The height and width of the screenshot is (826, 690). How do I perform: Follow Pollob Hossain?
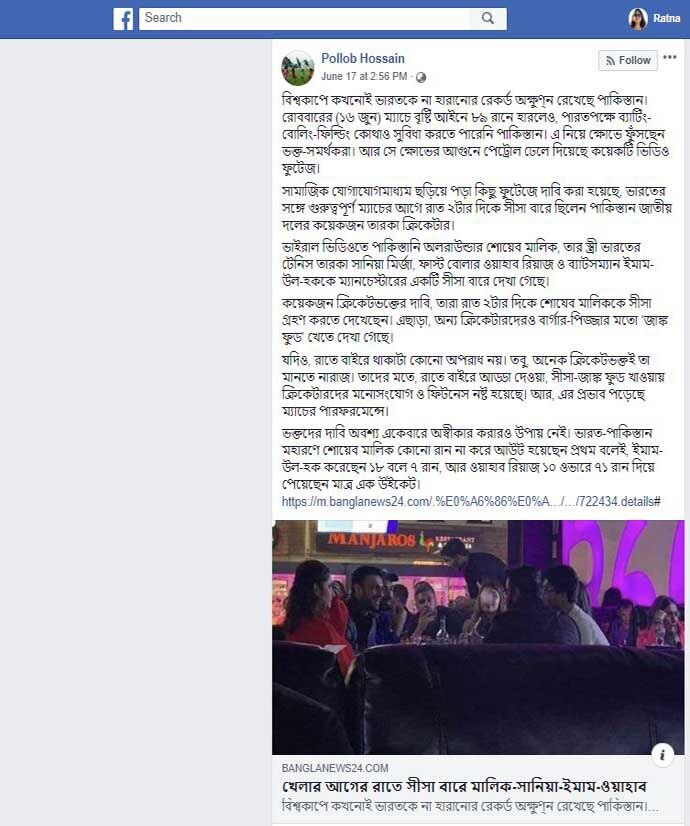click(628, 61)
